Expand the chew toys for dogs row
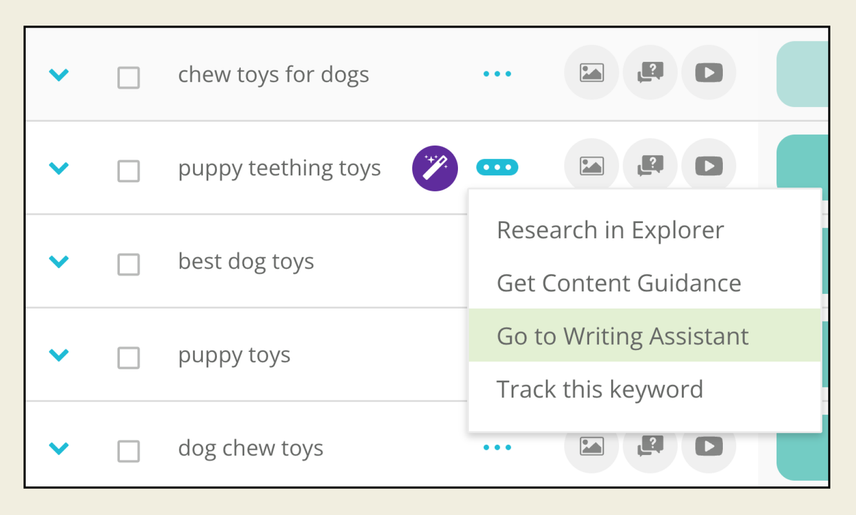856x515 pixels. pyautogui.click(x=59, y=75)
